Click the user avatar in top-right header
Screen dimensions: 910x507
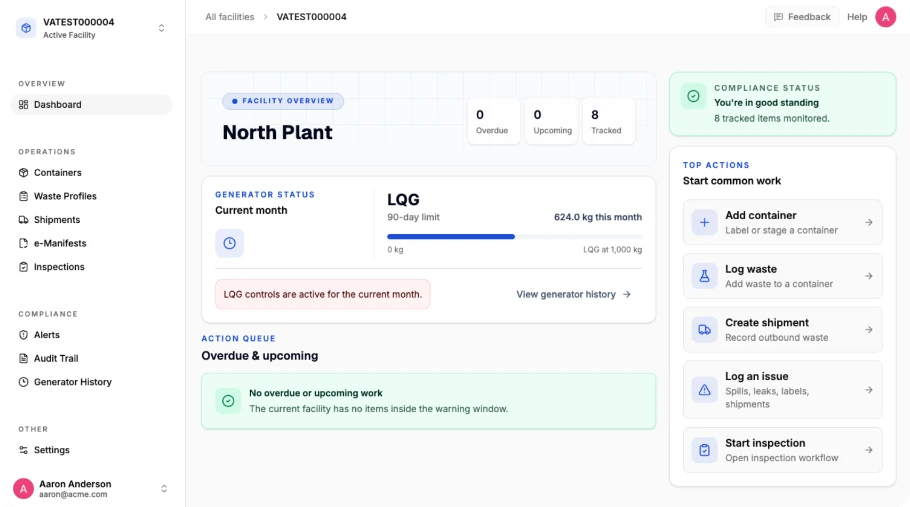tap(886, 17)
